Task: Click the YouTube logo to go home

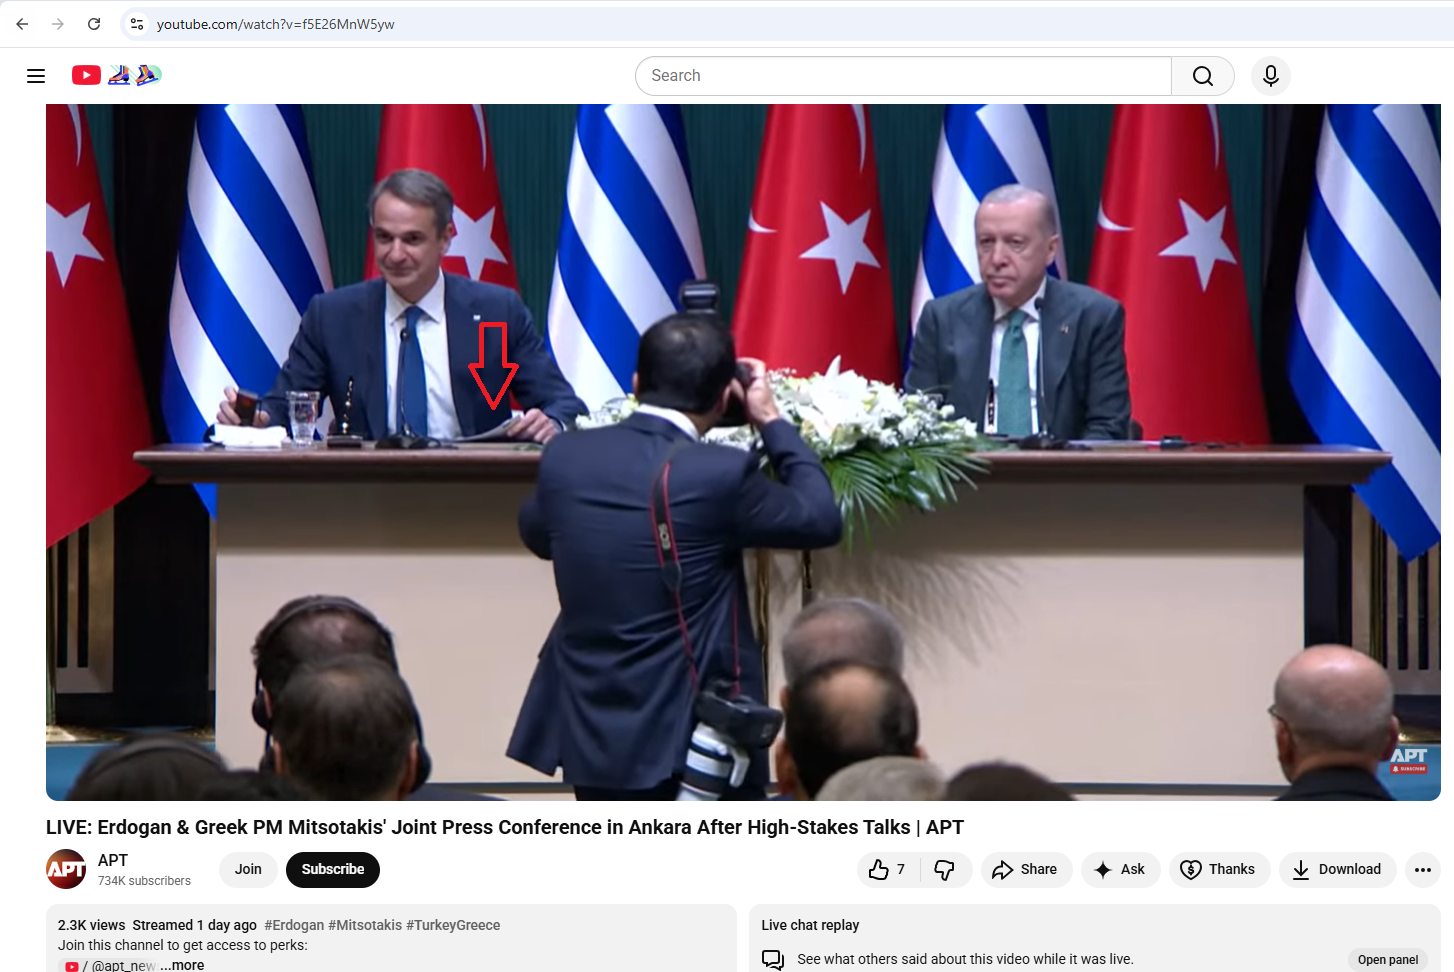Action: pos(86,75)
